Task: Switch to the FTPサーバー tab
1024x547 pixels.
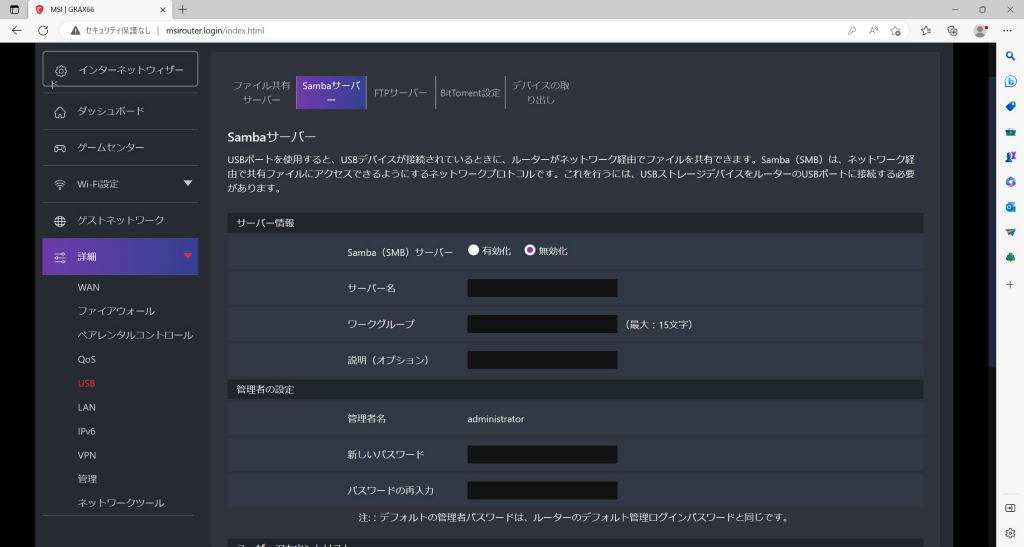Action: point(400,93)
